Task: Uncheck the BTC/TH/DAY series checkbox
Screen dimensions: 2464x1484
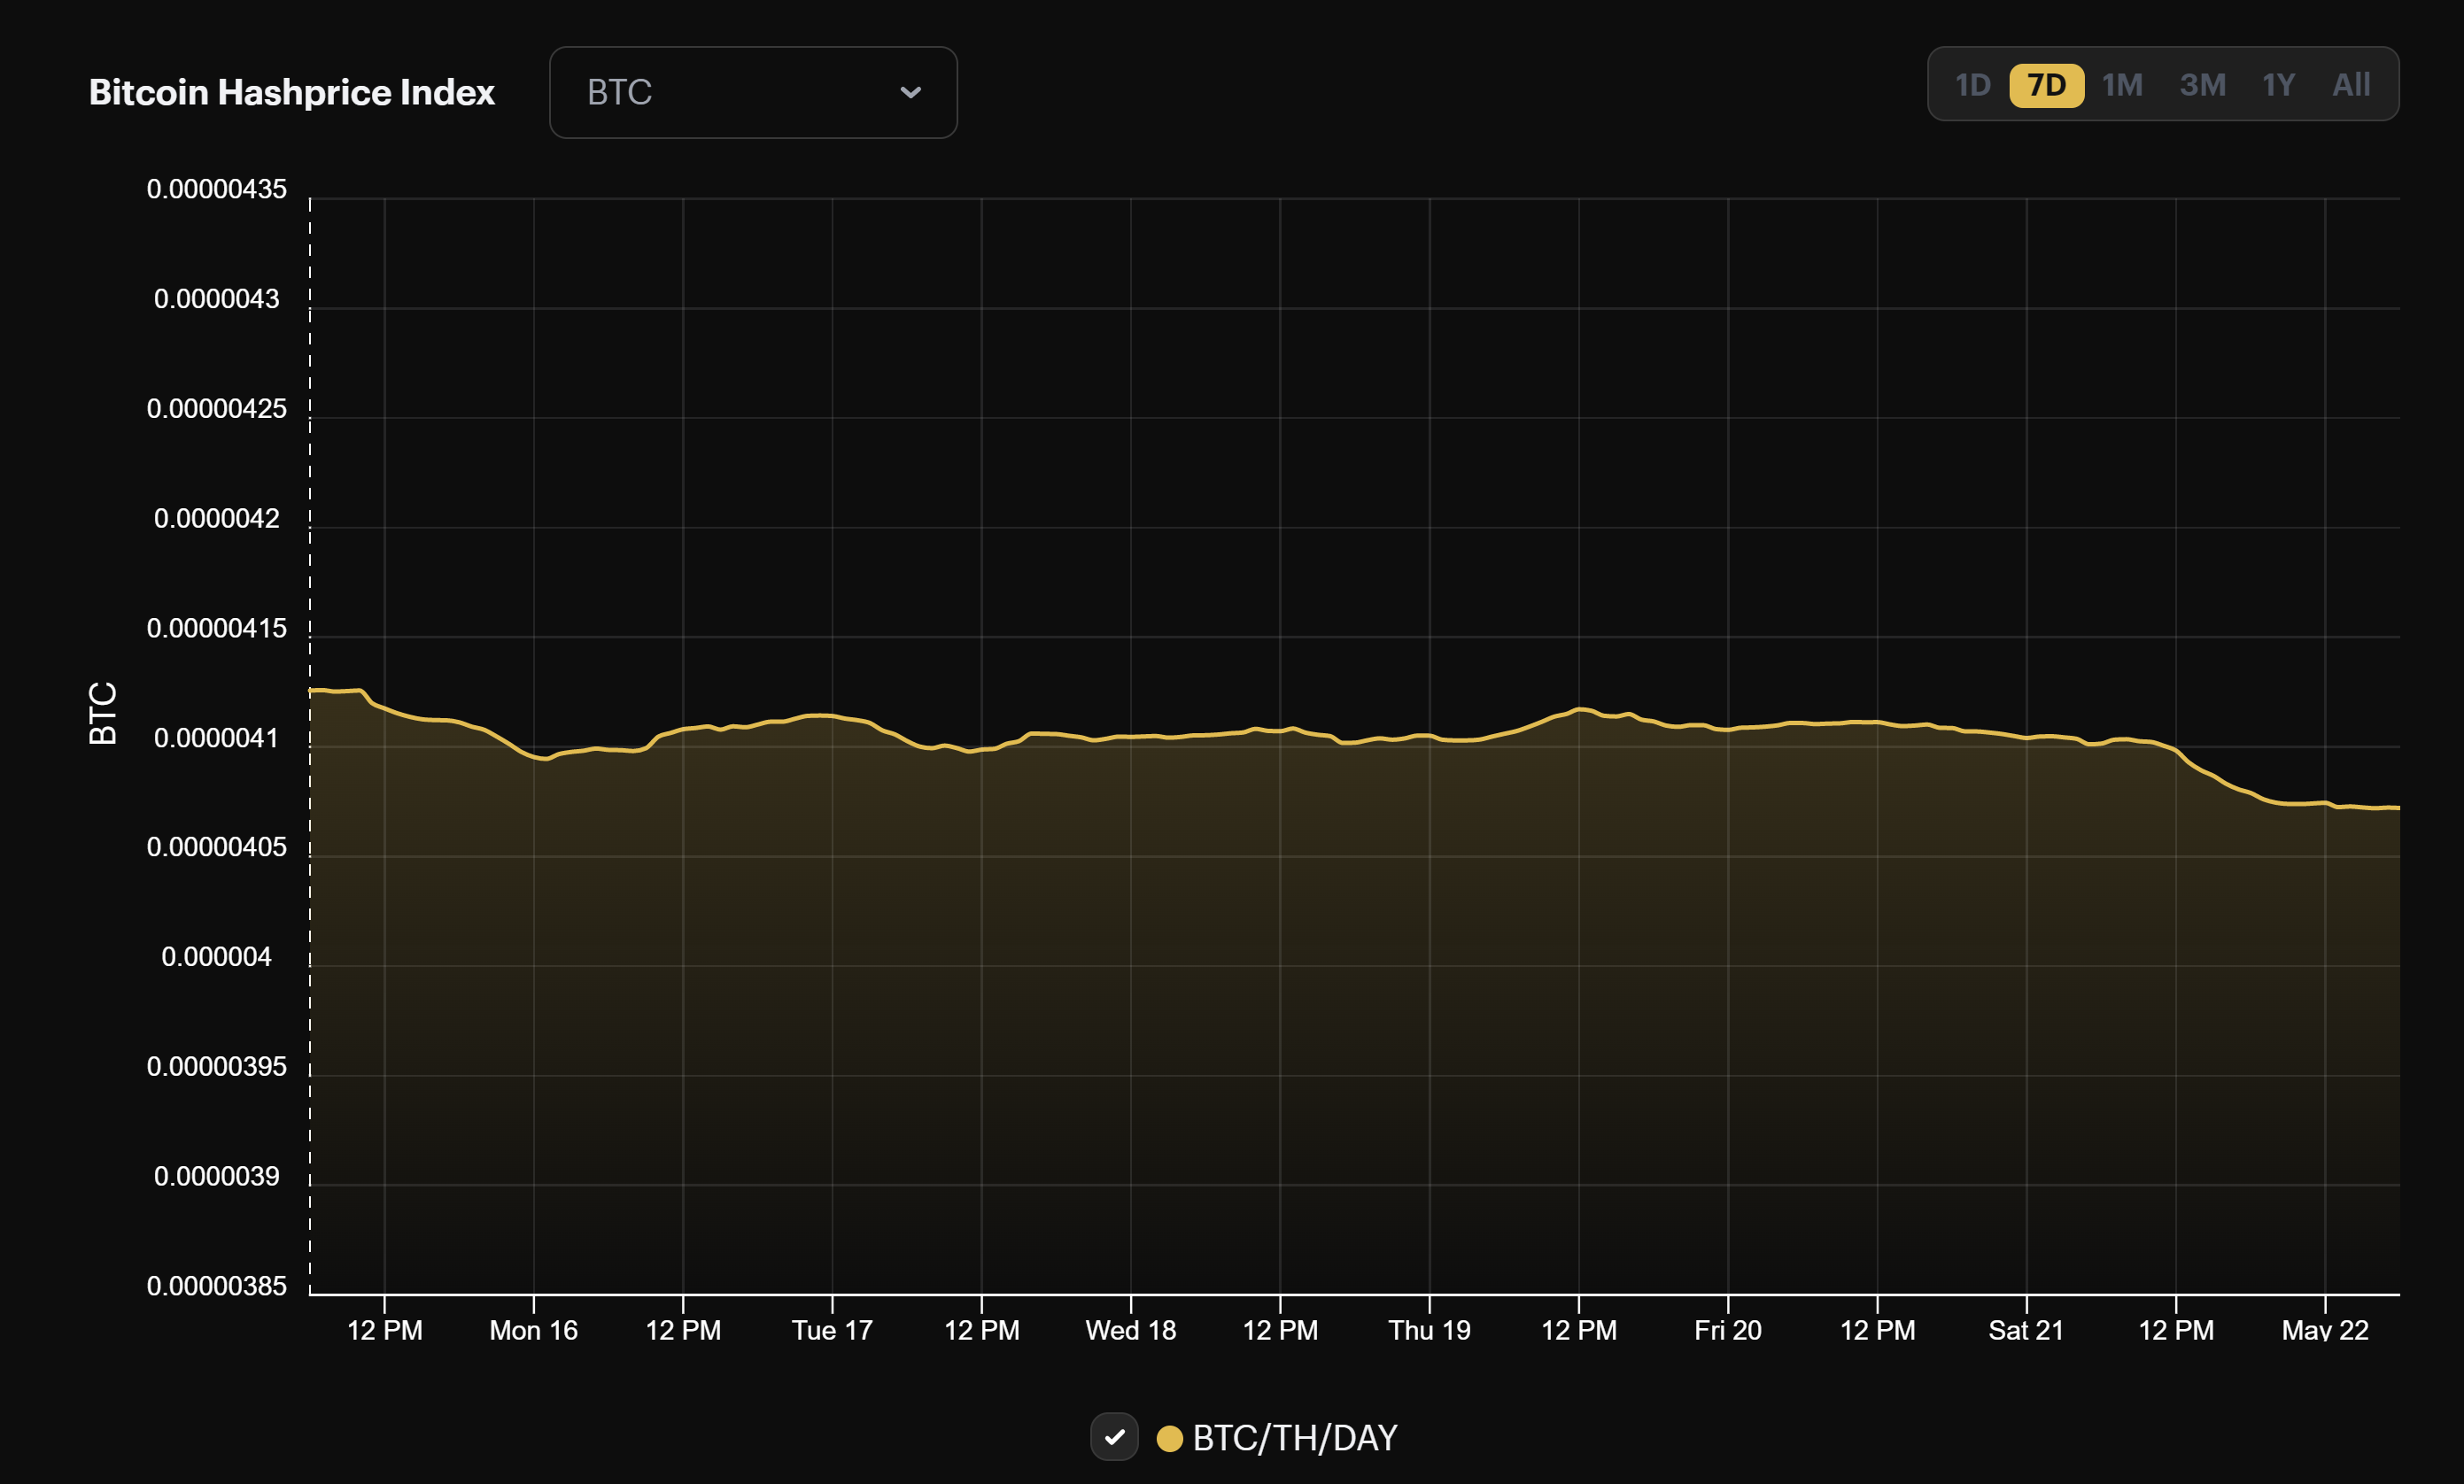Action: point(1114,1437)
